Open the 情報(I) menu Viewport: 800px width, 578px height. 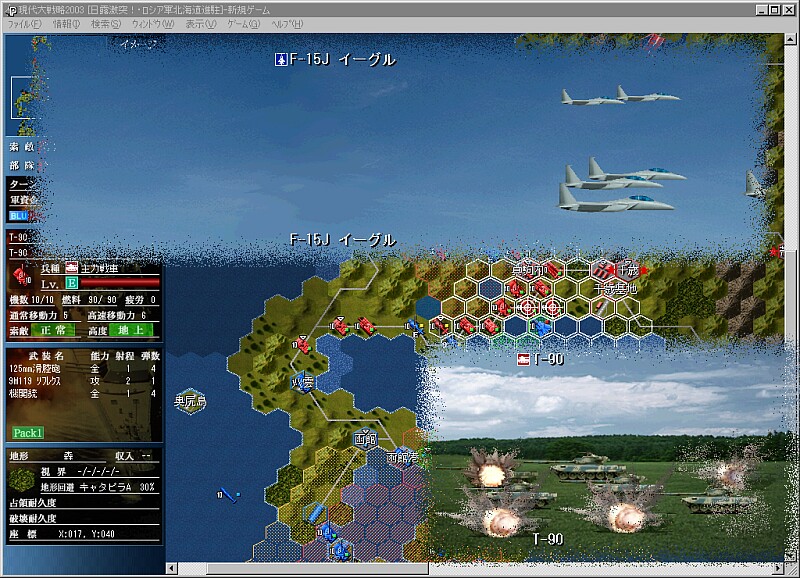point(66,24)
